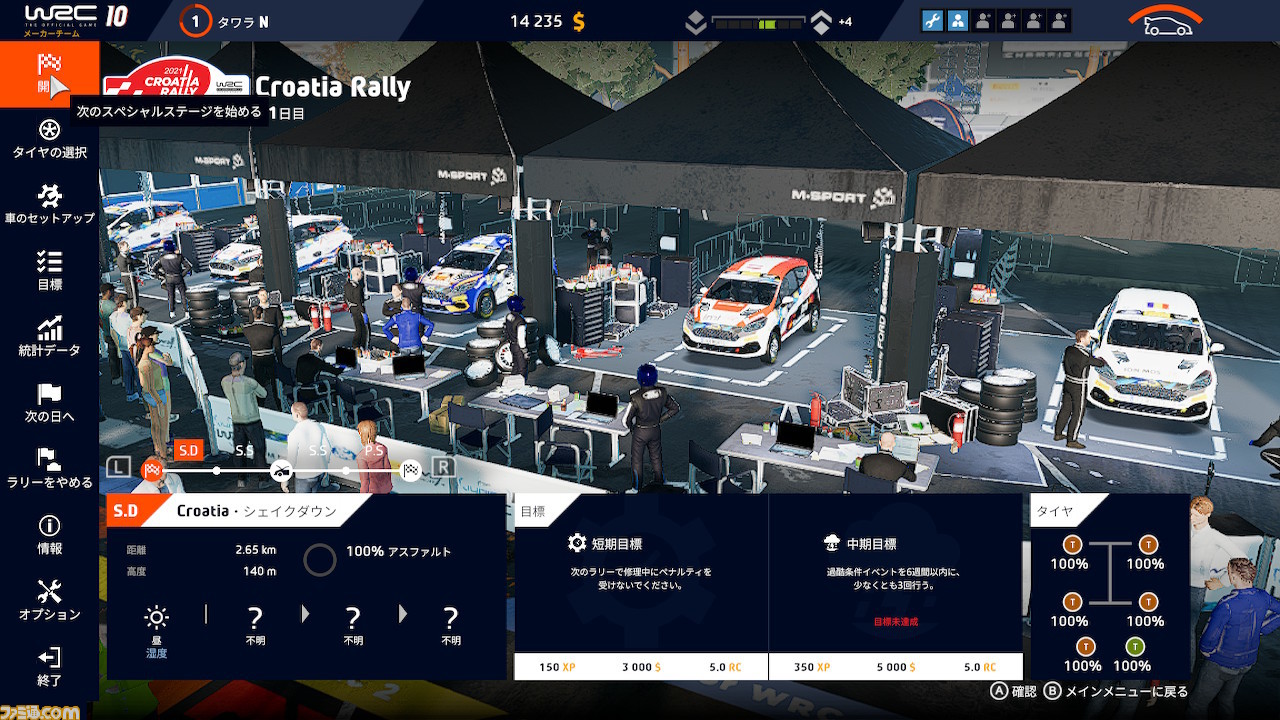Image resolution: width=1280 pixels, height=720 pixels.
Task: Start the next special stage via checkered flag
Action: tap(49, 74)
